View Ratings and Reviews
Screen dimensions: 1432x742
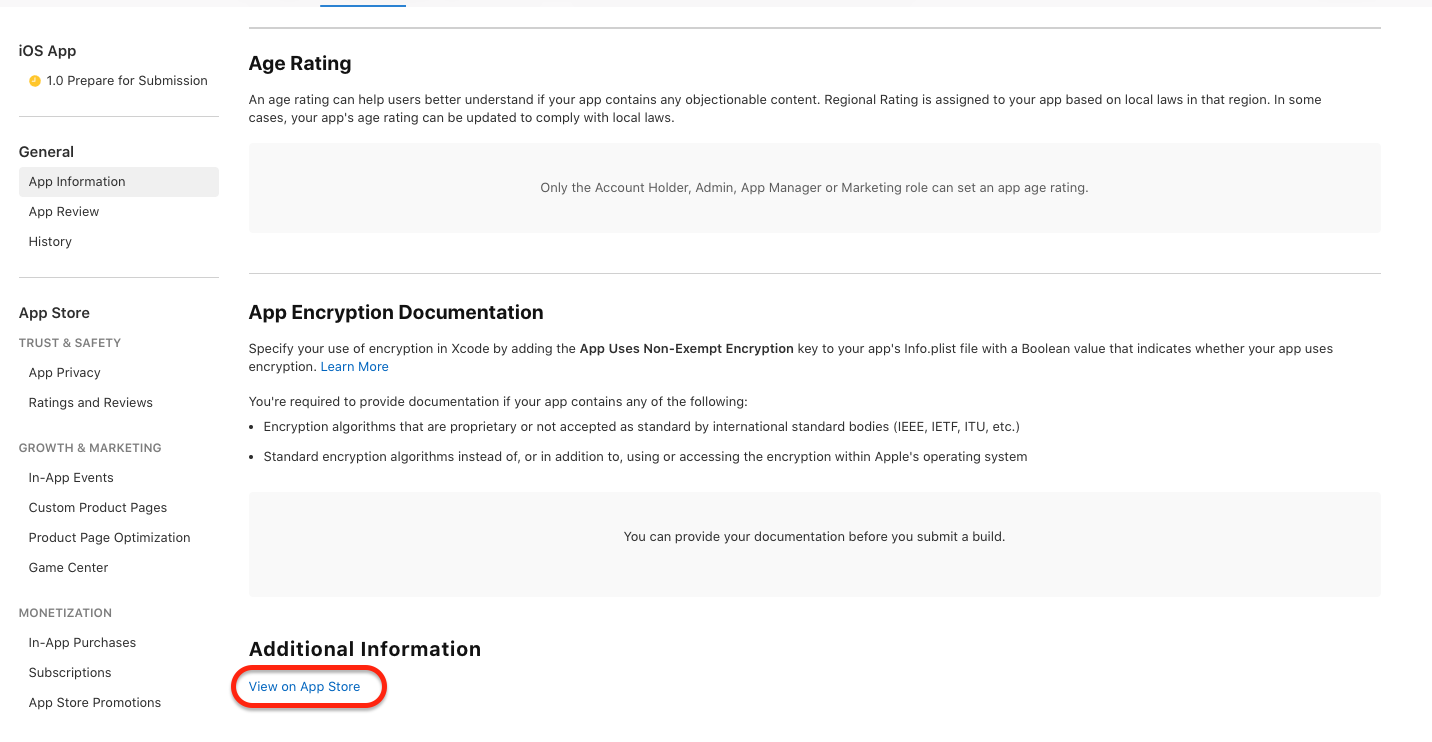click(90, 402)
